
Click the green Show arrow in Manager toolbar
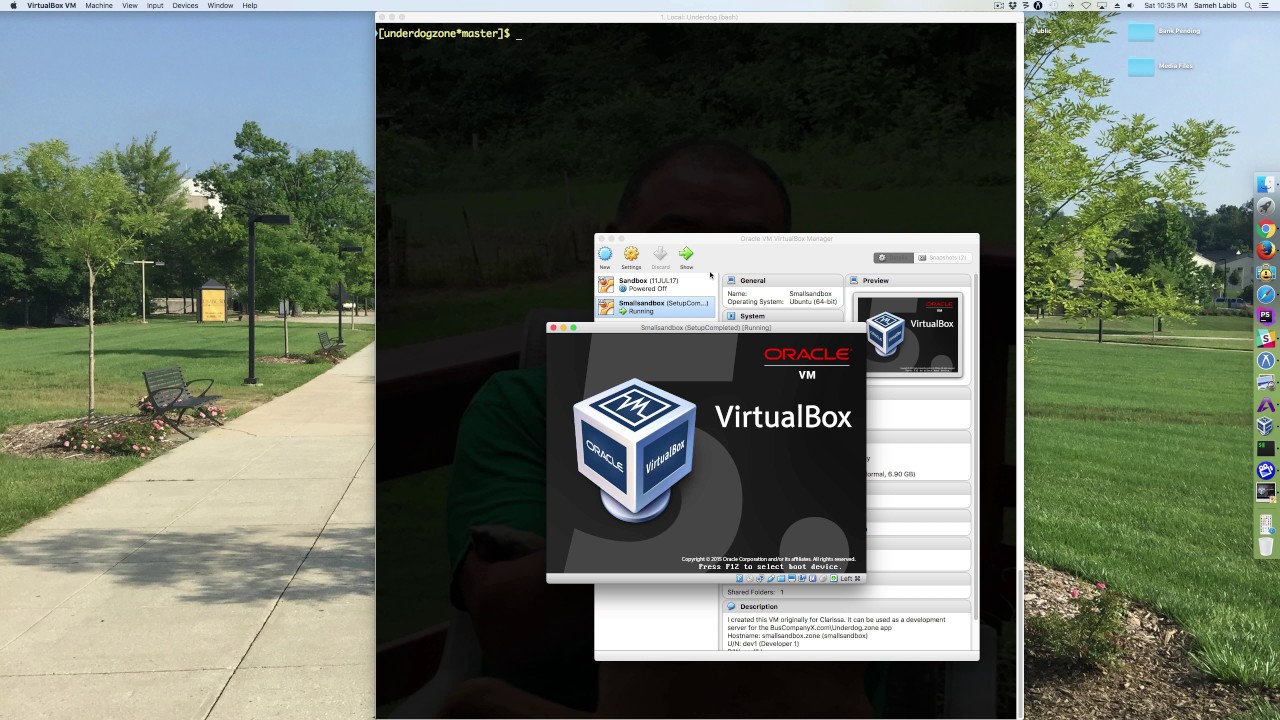coord(686,254)
